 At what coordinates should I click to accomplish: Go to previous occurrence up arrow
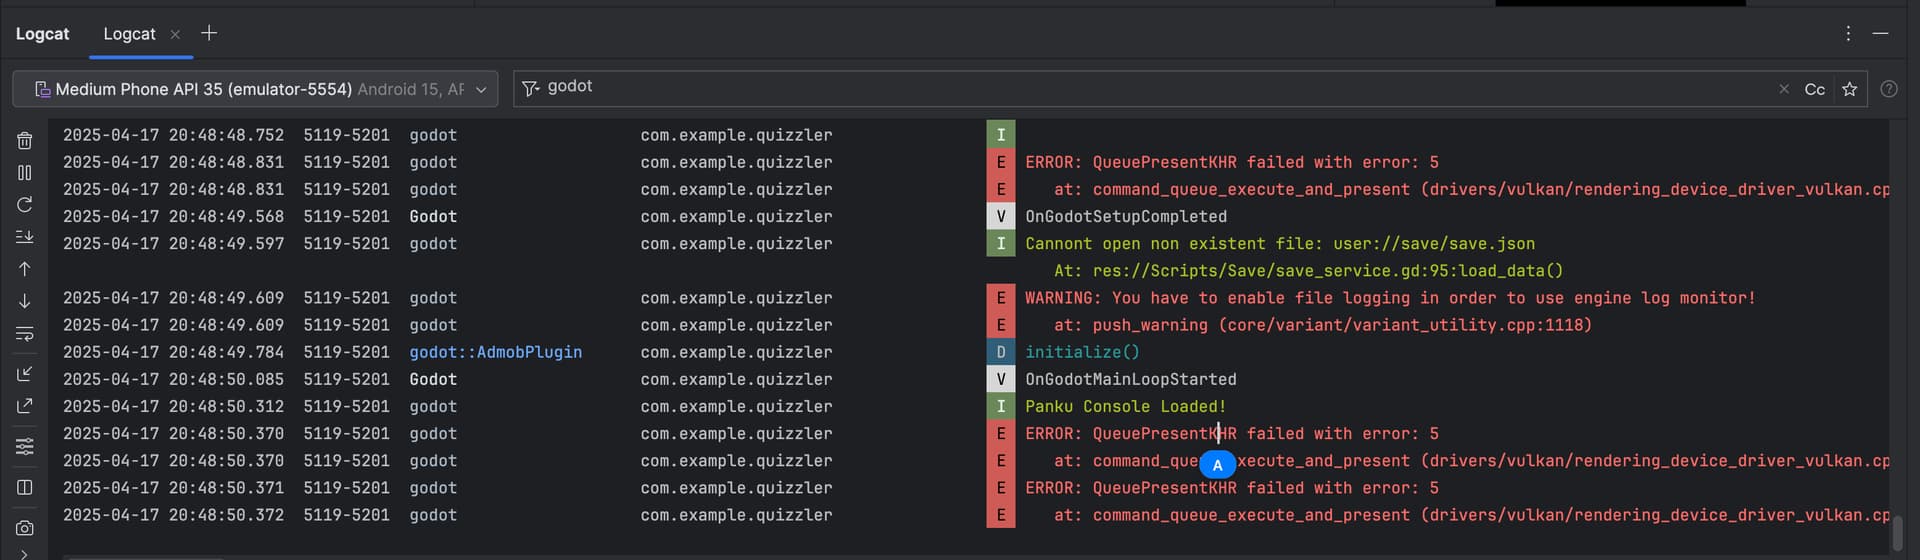[25, 269]
